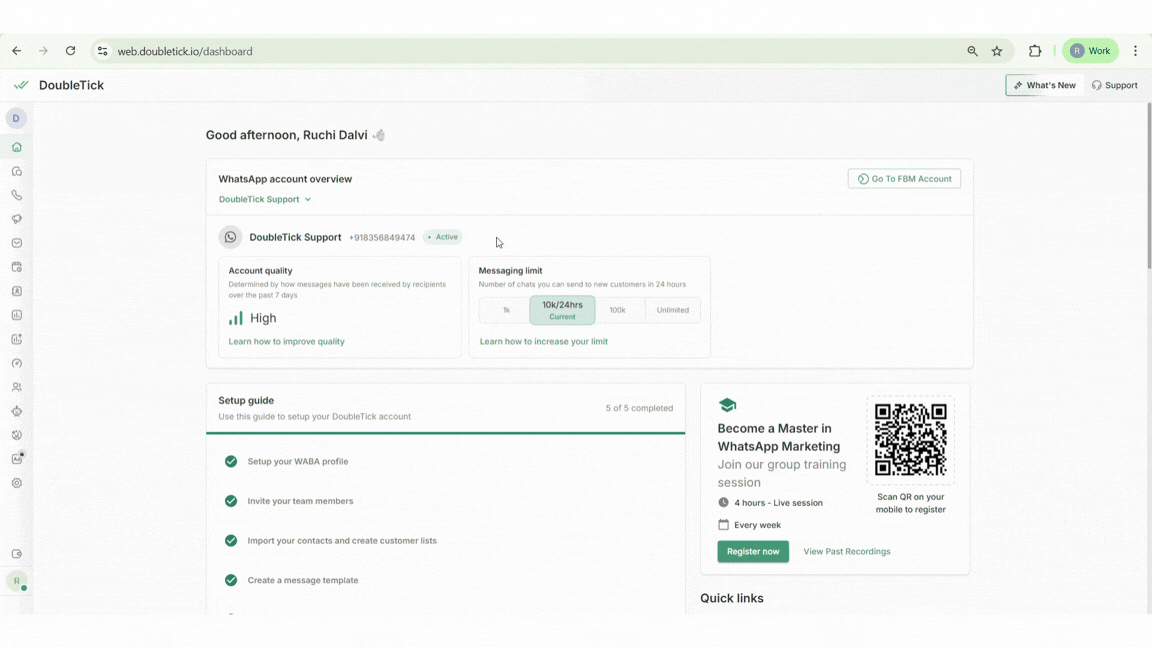Click the phone calls sidebar icon

click(x=17, y=195)
